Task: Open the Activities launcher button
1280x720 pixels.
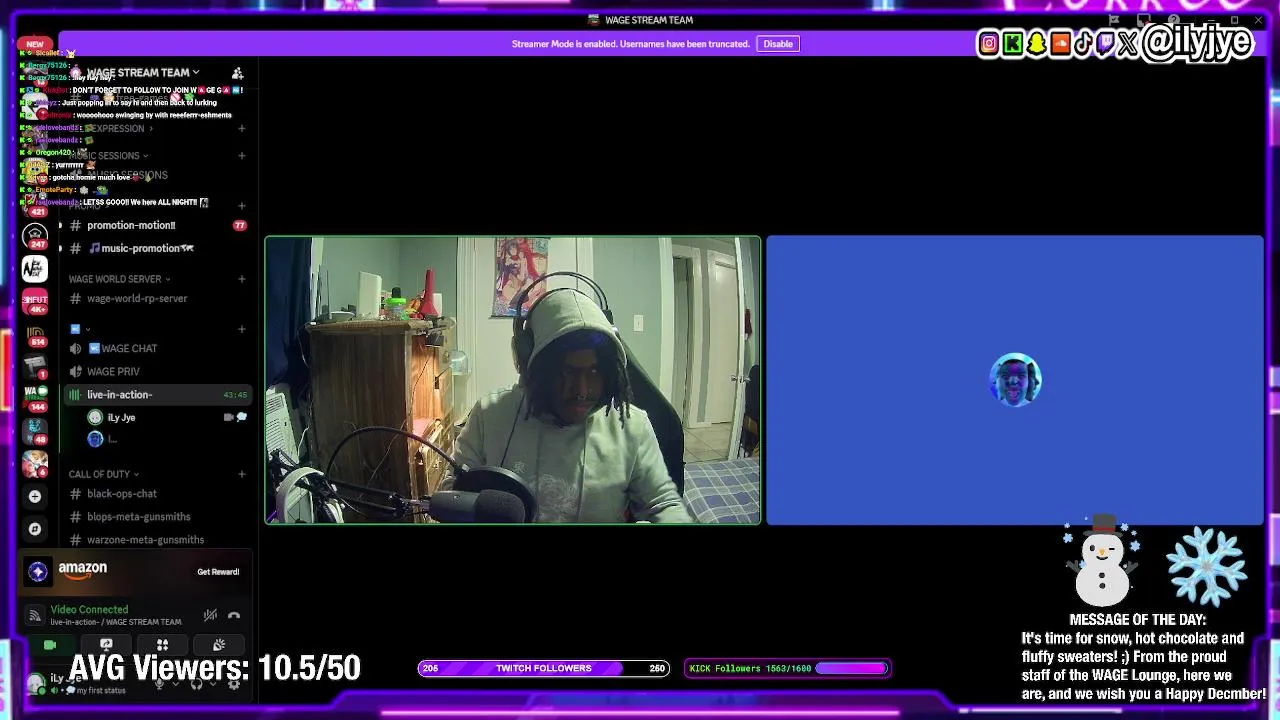Action: 162,645
